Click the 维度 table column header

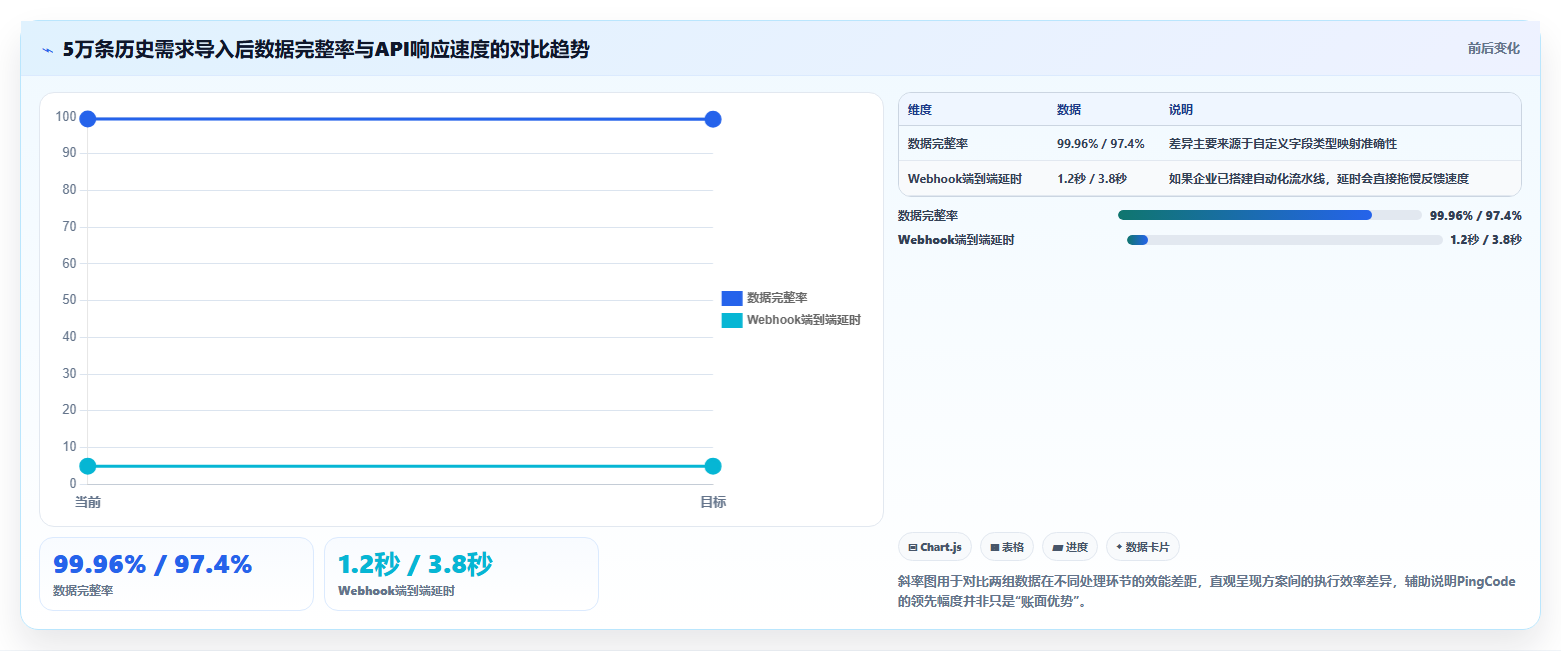click(x=920, y=110)
